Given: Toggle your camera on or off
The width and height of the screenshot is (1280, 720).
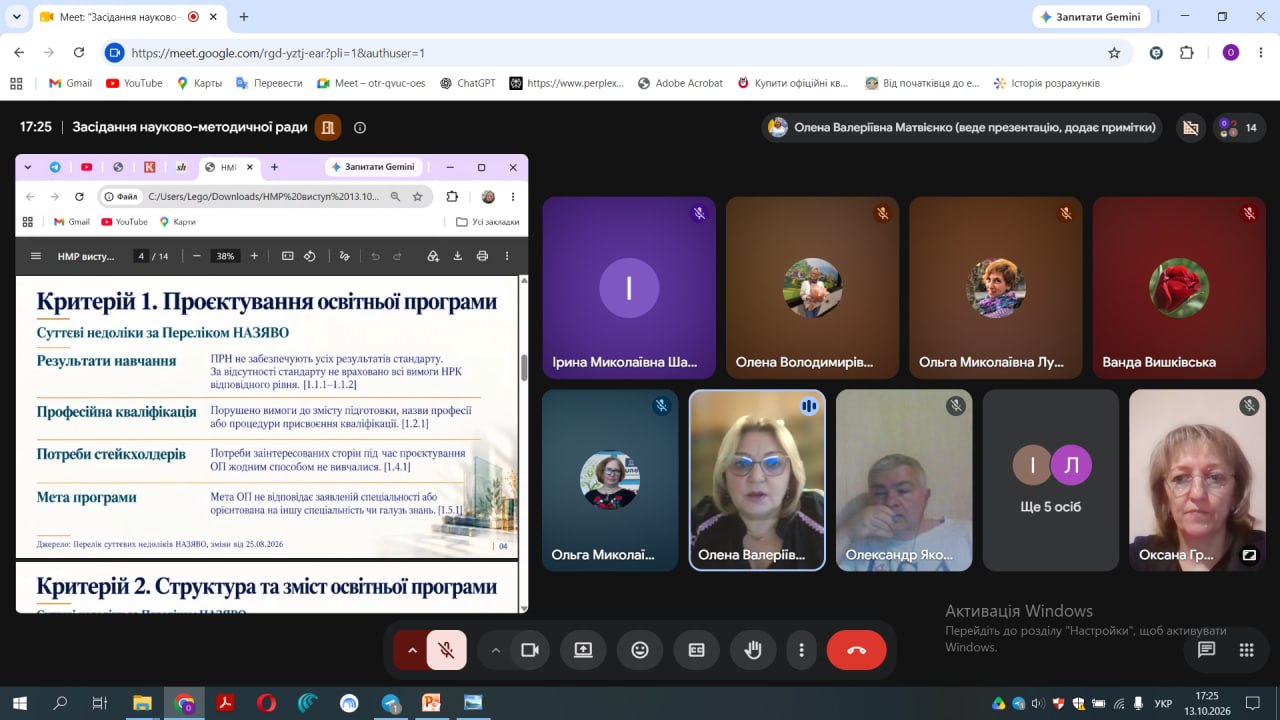Looking at the screenshot, I should click(x=530, y=650).
